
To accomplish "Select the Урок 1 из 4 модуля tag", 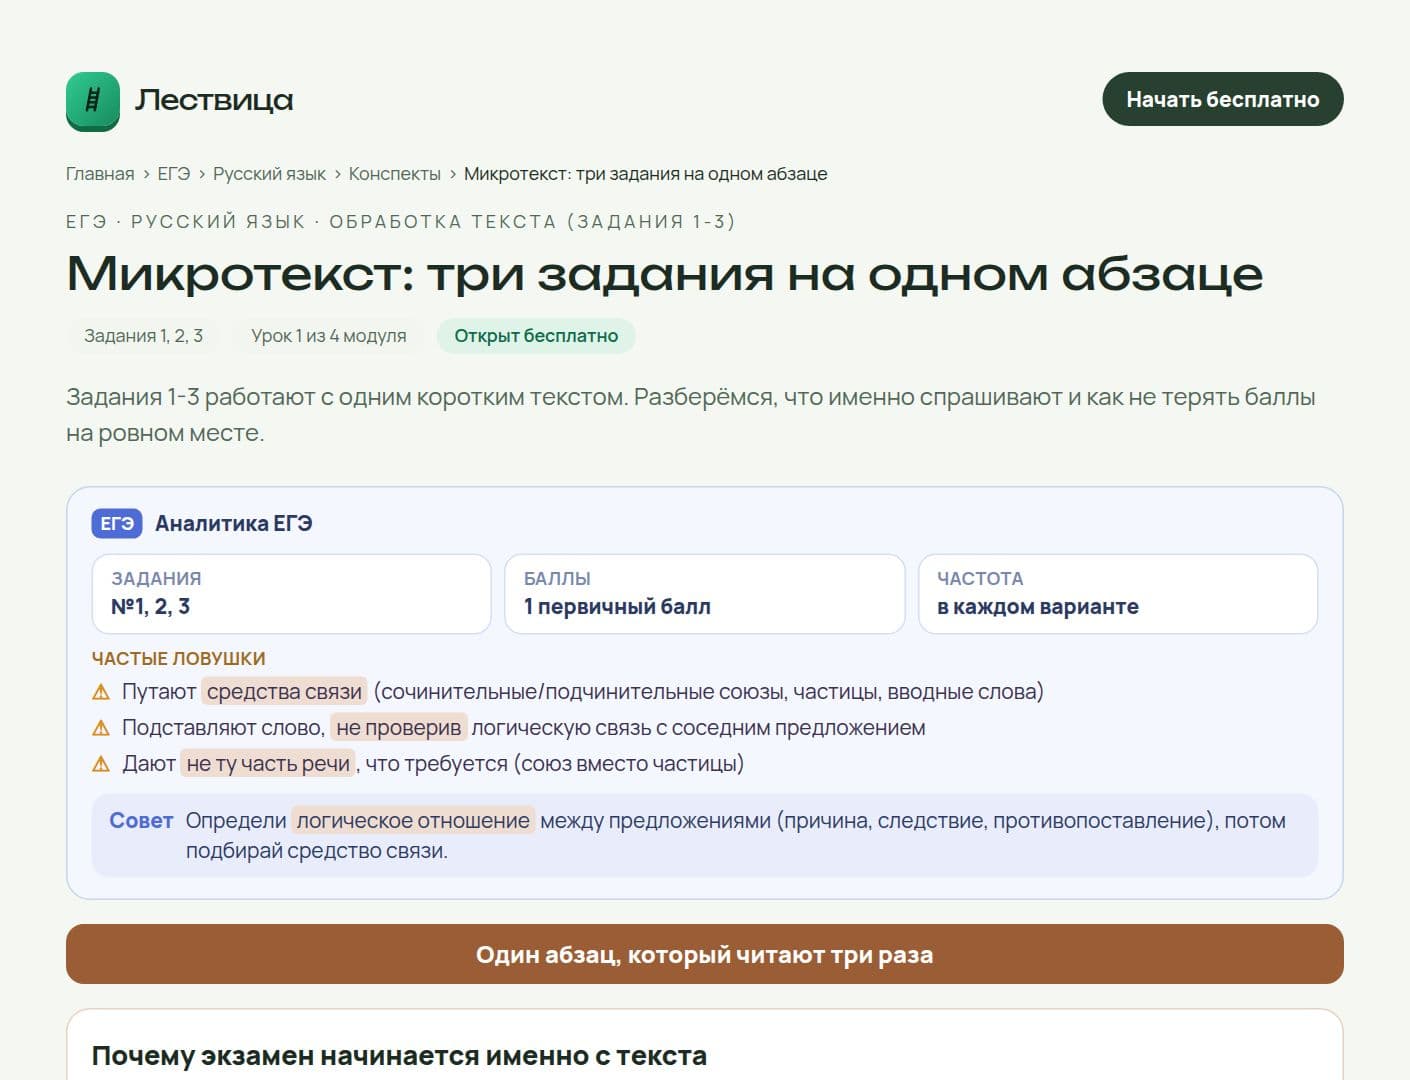I will point(328,336).
